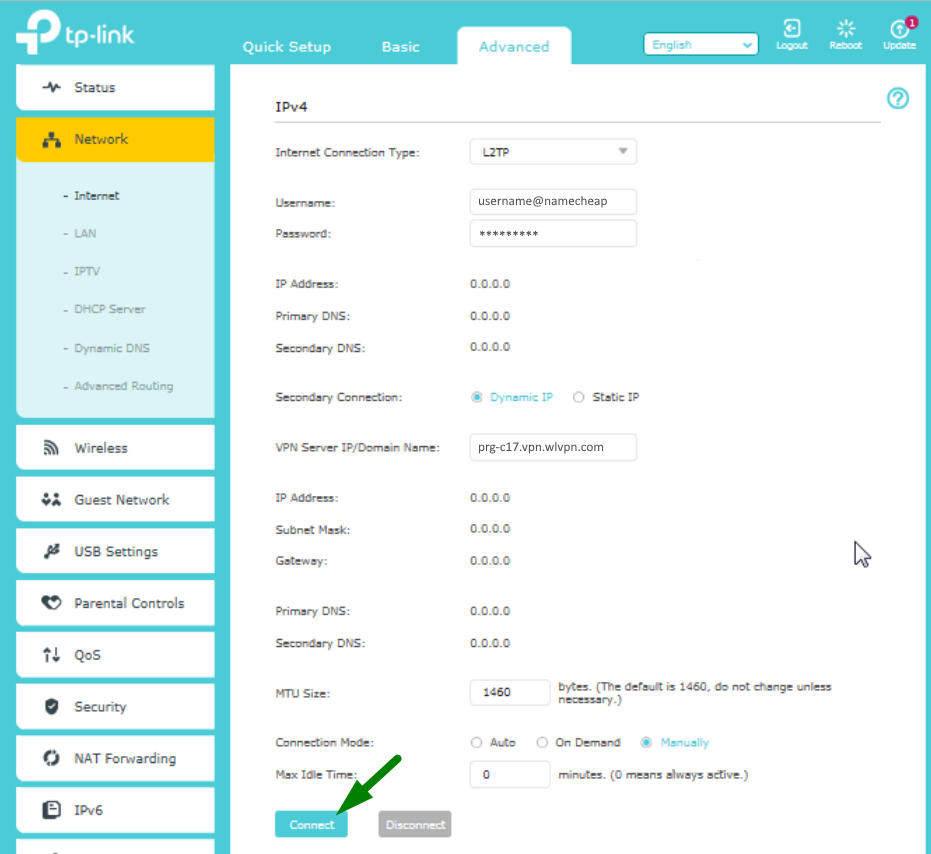Screen dimensions: 931x854
Task: Click the Wireless signal icon
Action: click(x=51, y=448)
